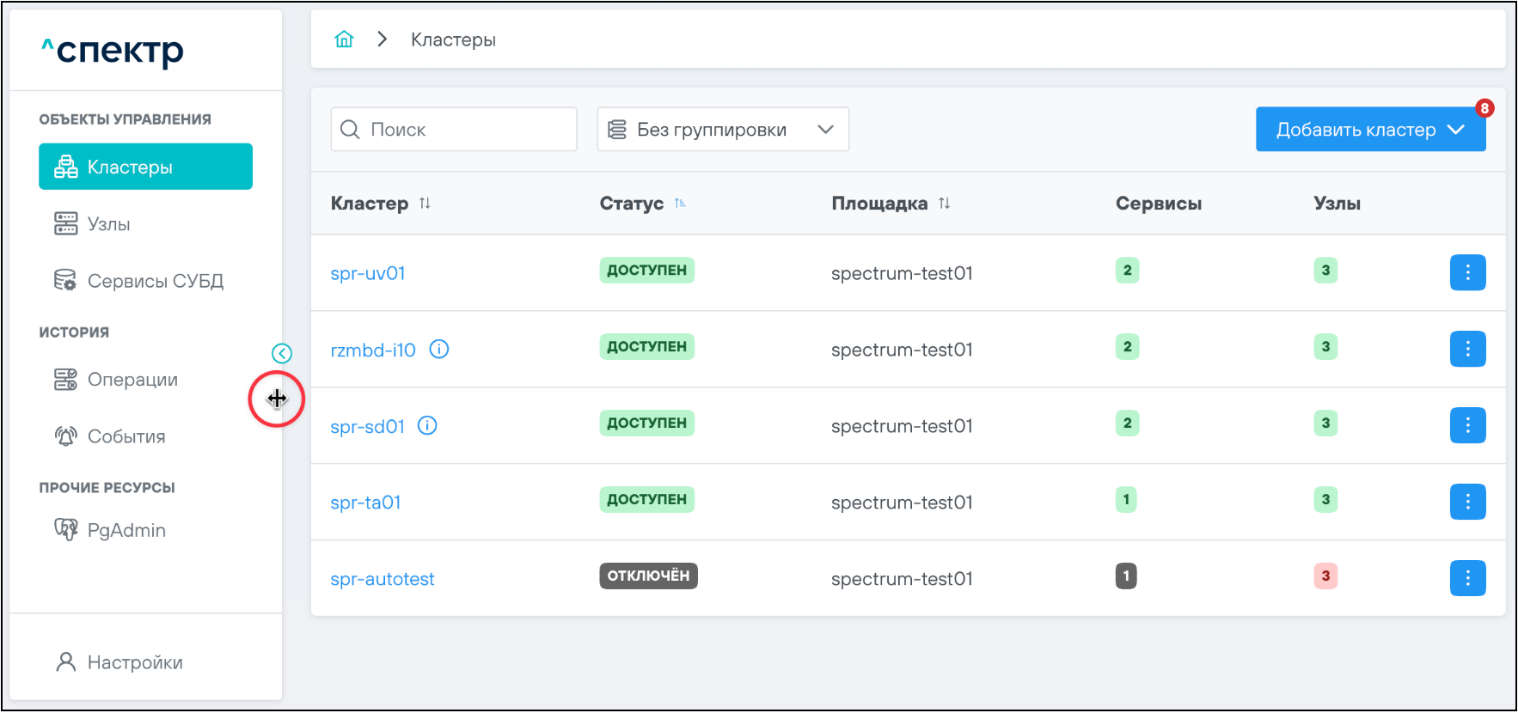This screenshot has height=713, width=1518.
Task: Open Сервисы СУБД in the sidebar
Action: [155, 281]
